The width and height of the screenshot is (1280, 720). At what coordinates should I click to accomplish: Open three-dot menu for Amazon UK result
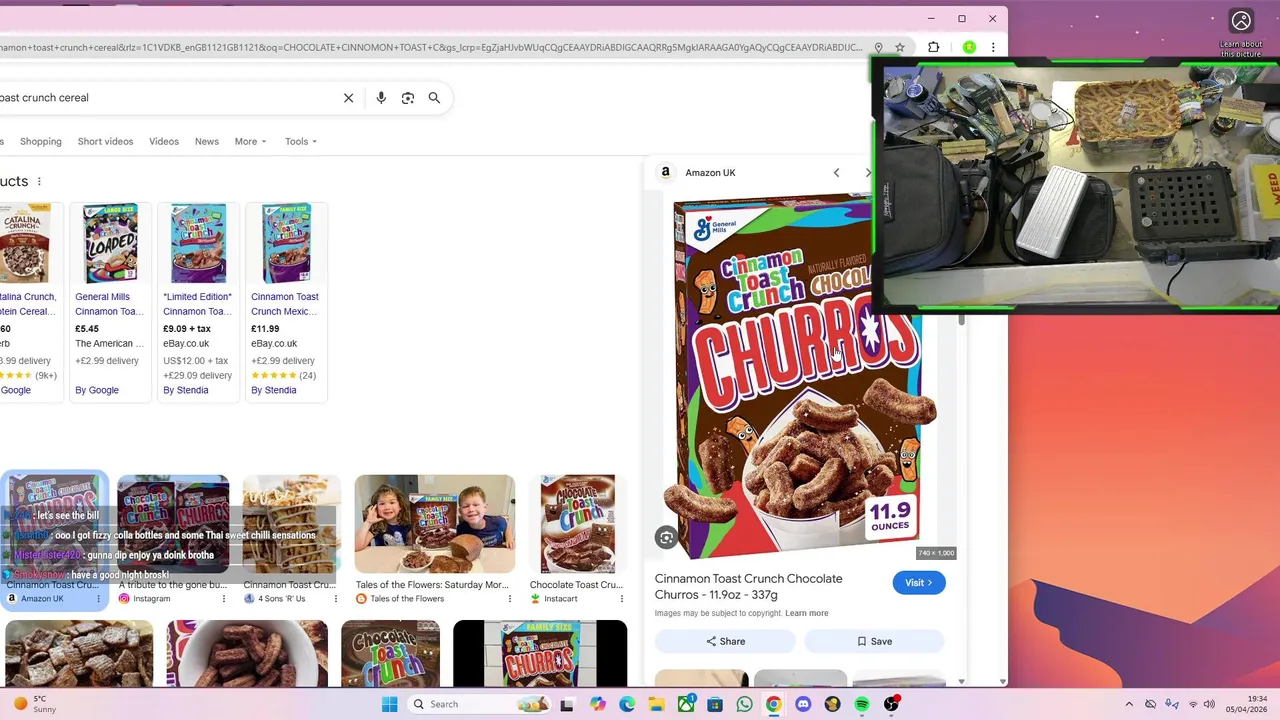[98, 599]
